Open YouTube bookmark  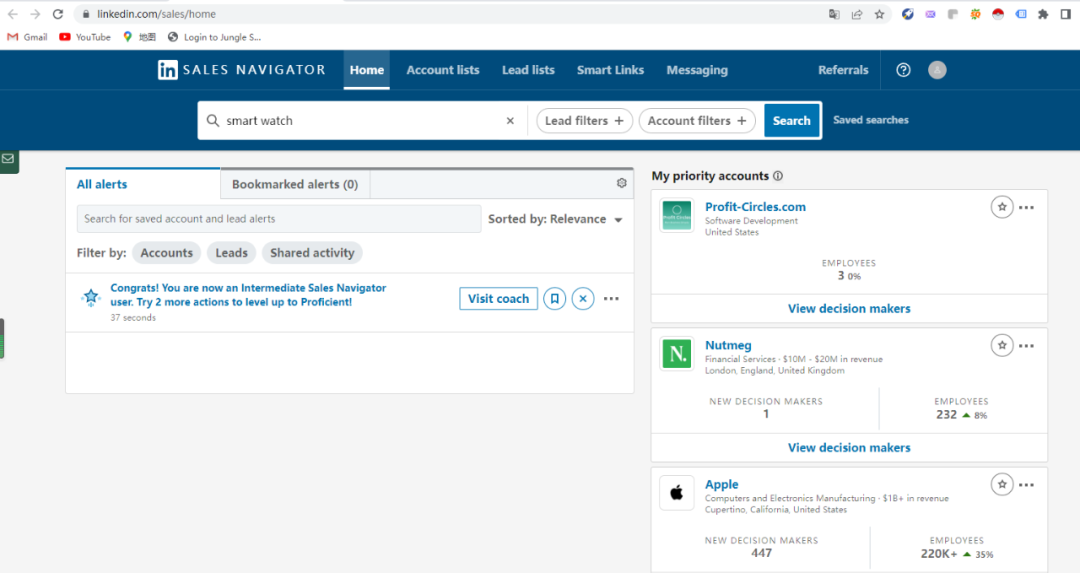tap(85, 37)
